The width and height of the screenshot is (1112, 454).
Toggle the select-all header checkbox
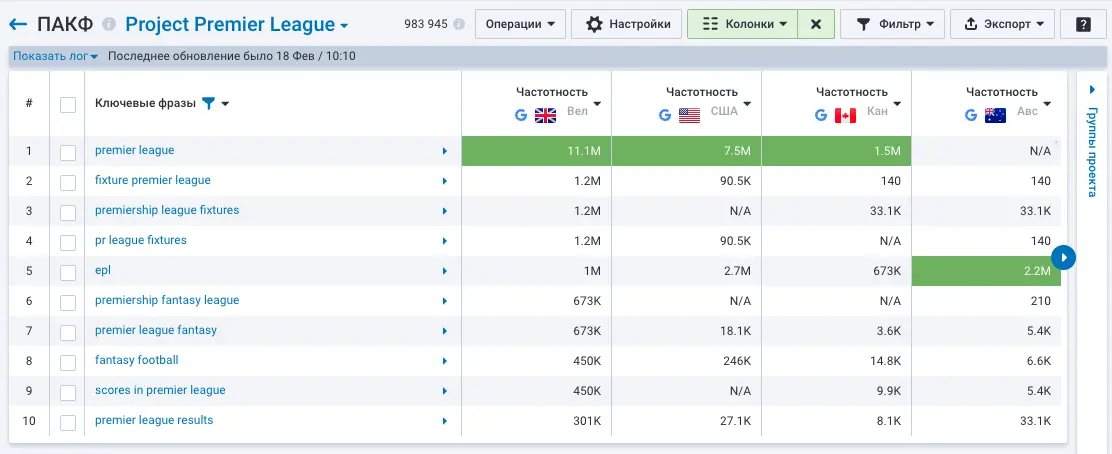(68, 105)
